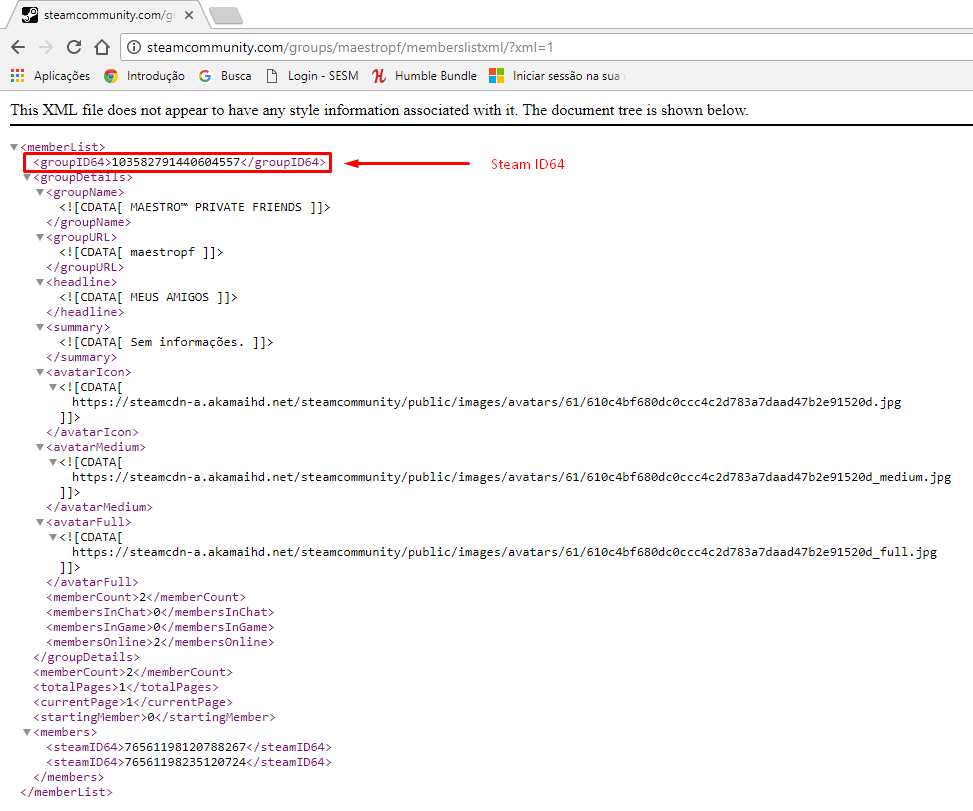The height and width of the screenshot is (811, 973).
Task: Collapse the members node
Action: [27, 732]
